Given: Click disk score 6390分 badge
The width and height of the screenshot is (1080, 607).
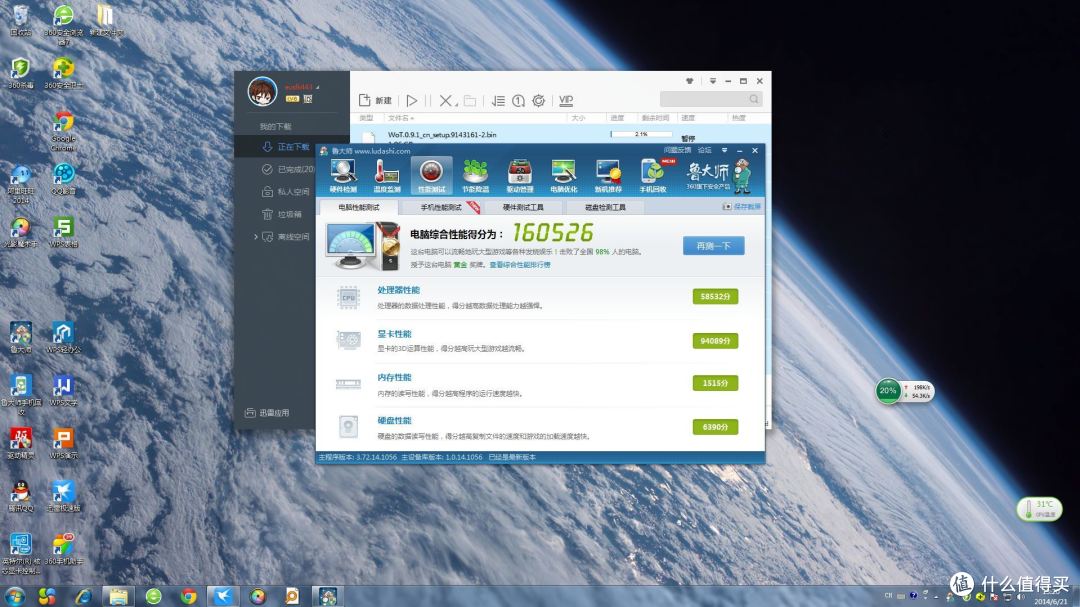Looking at the screenshot, I should (x=715, y=426).
